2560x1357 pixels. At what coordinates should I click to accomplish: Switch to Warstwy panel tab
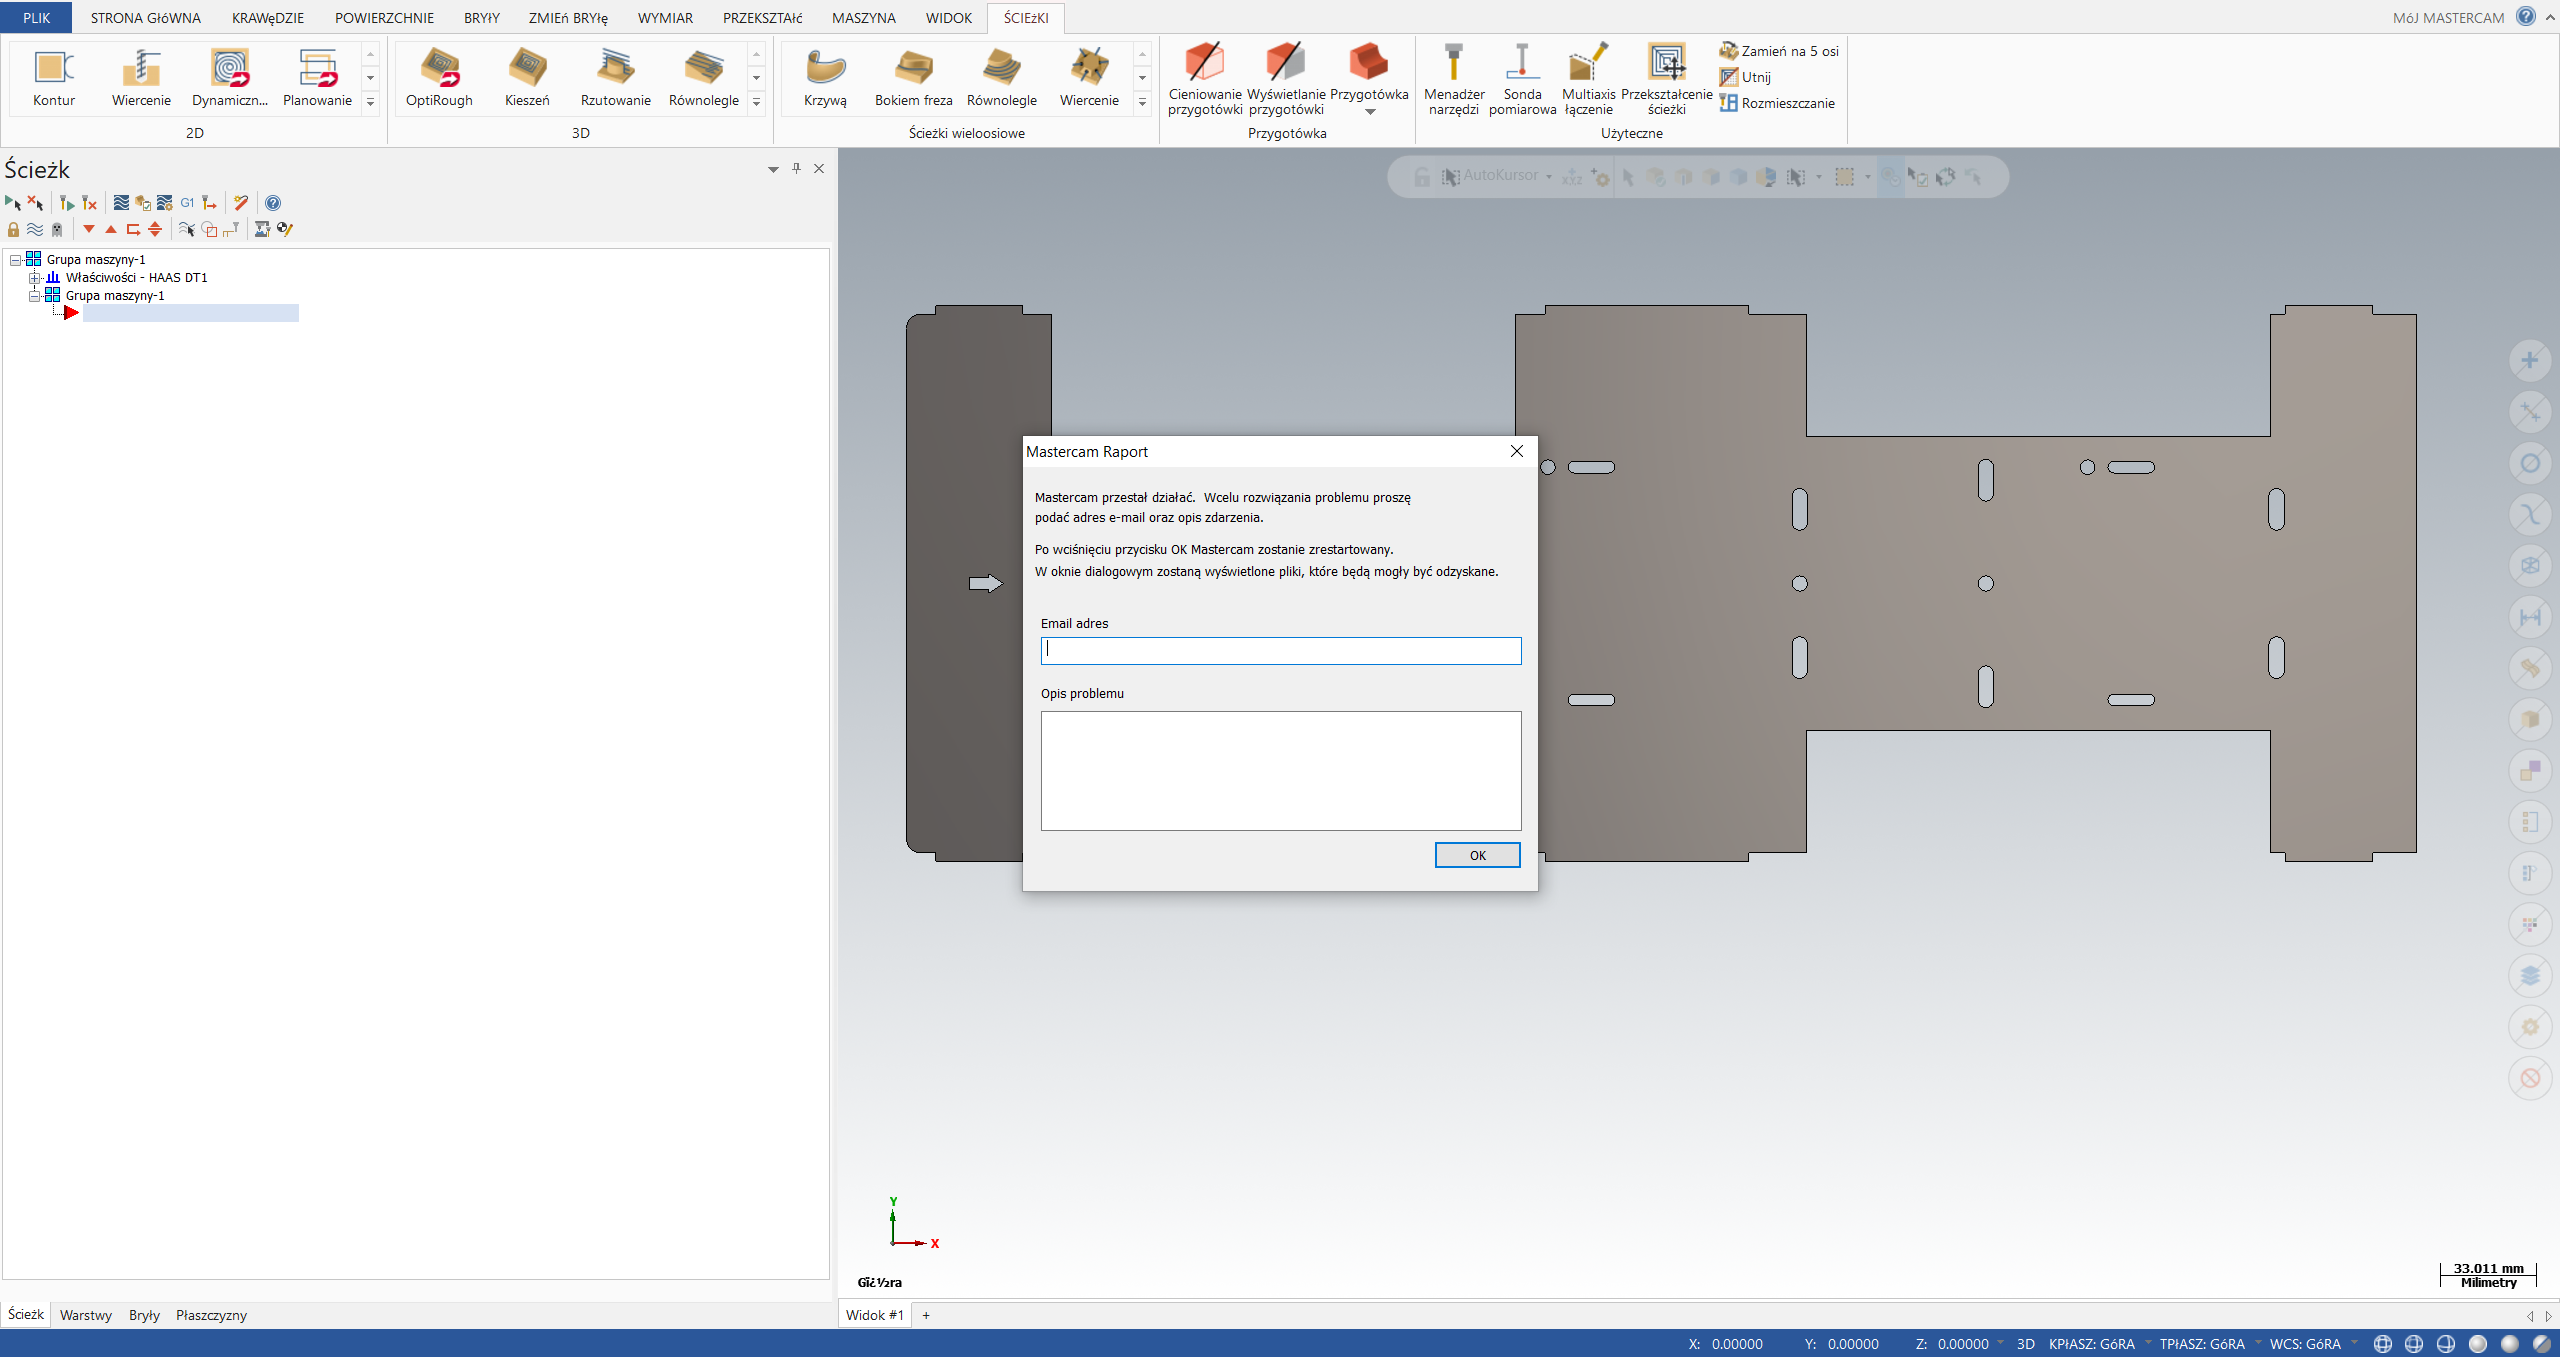[86, 1315]
